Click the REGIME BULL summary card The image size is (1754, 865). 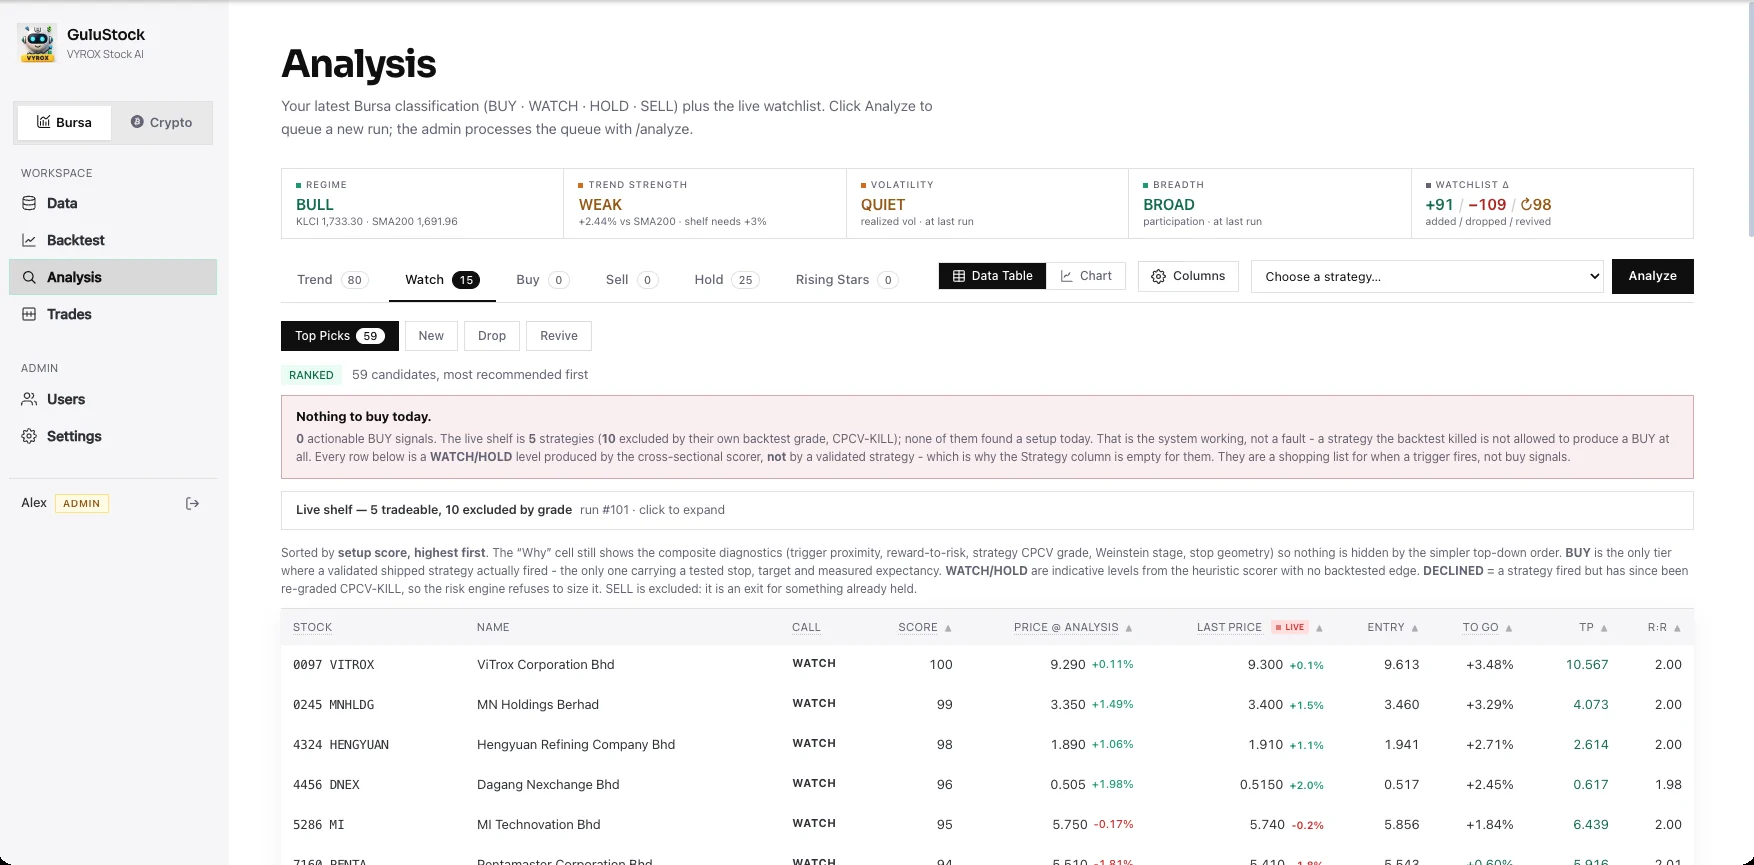pyautogui.click(x=422, y=203)
